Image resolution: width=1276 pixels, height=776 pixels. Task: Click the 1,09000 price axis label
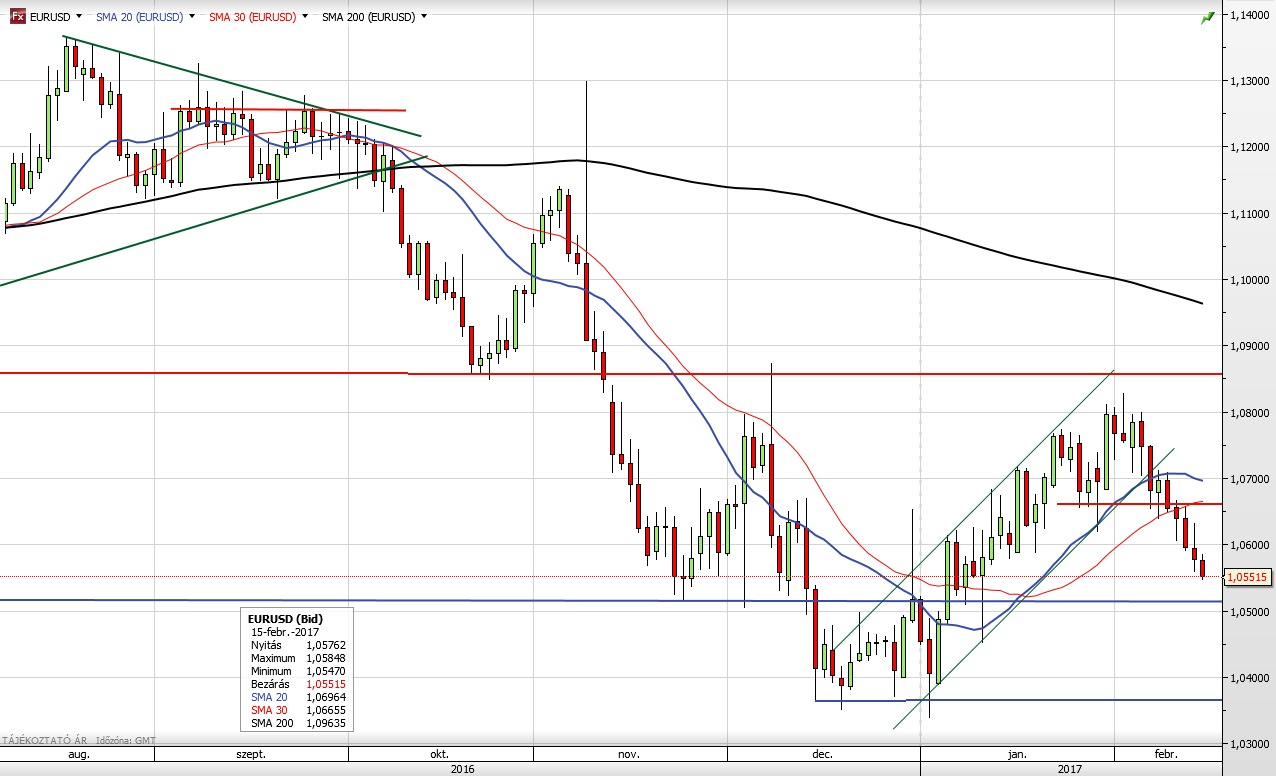click(x=1249, y=346)
